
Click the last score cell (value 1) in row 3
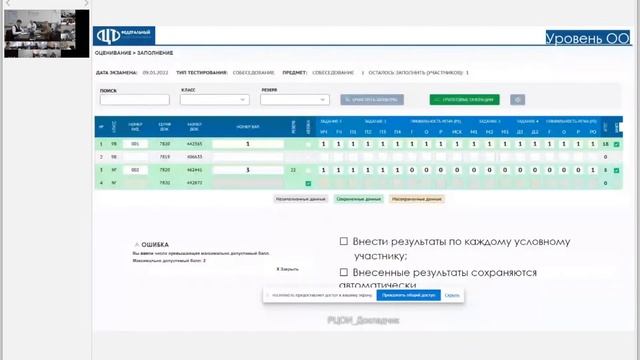pyautogui.click(x=593, y=170)
